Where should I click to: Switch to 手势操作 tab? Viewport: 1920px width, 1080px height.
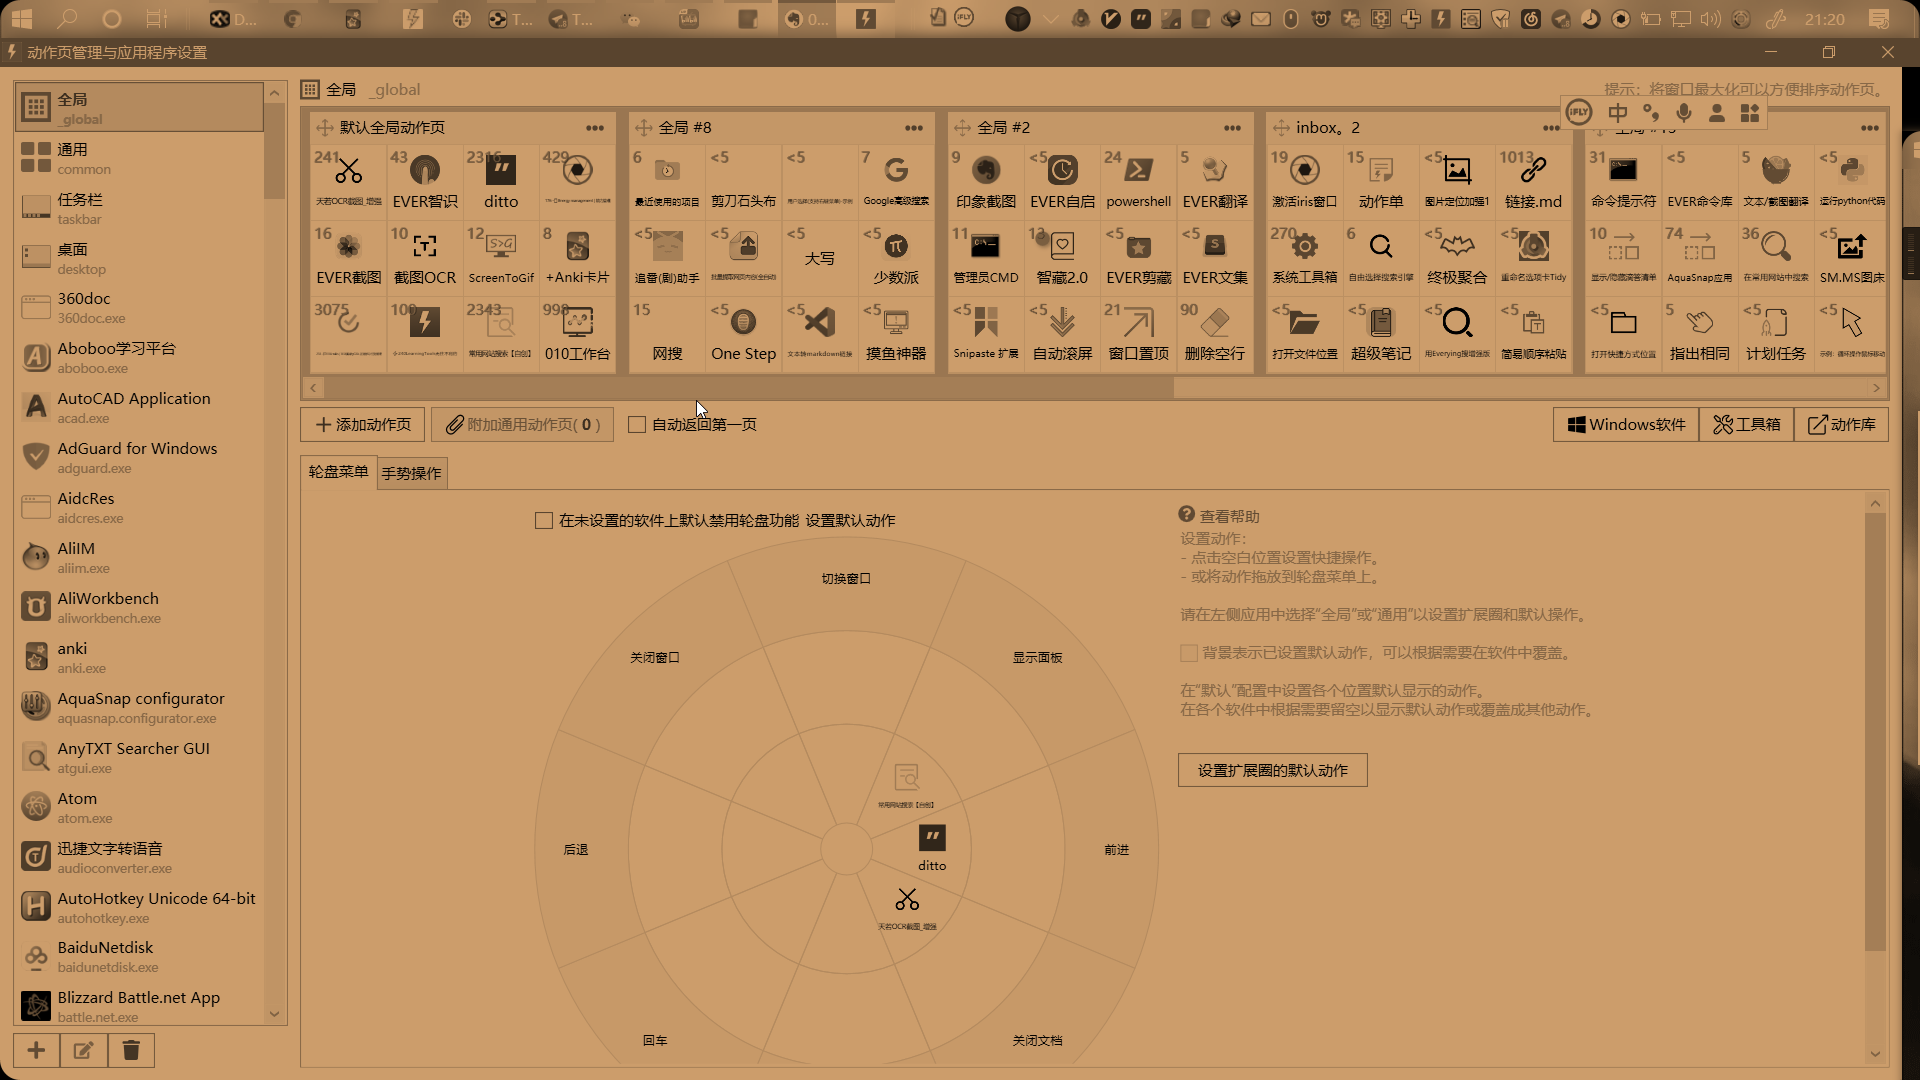[411, 473]
